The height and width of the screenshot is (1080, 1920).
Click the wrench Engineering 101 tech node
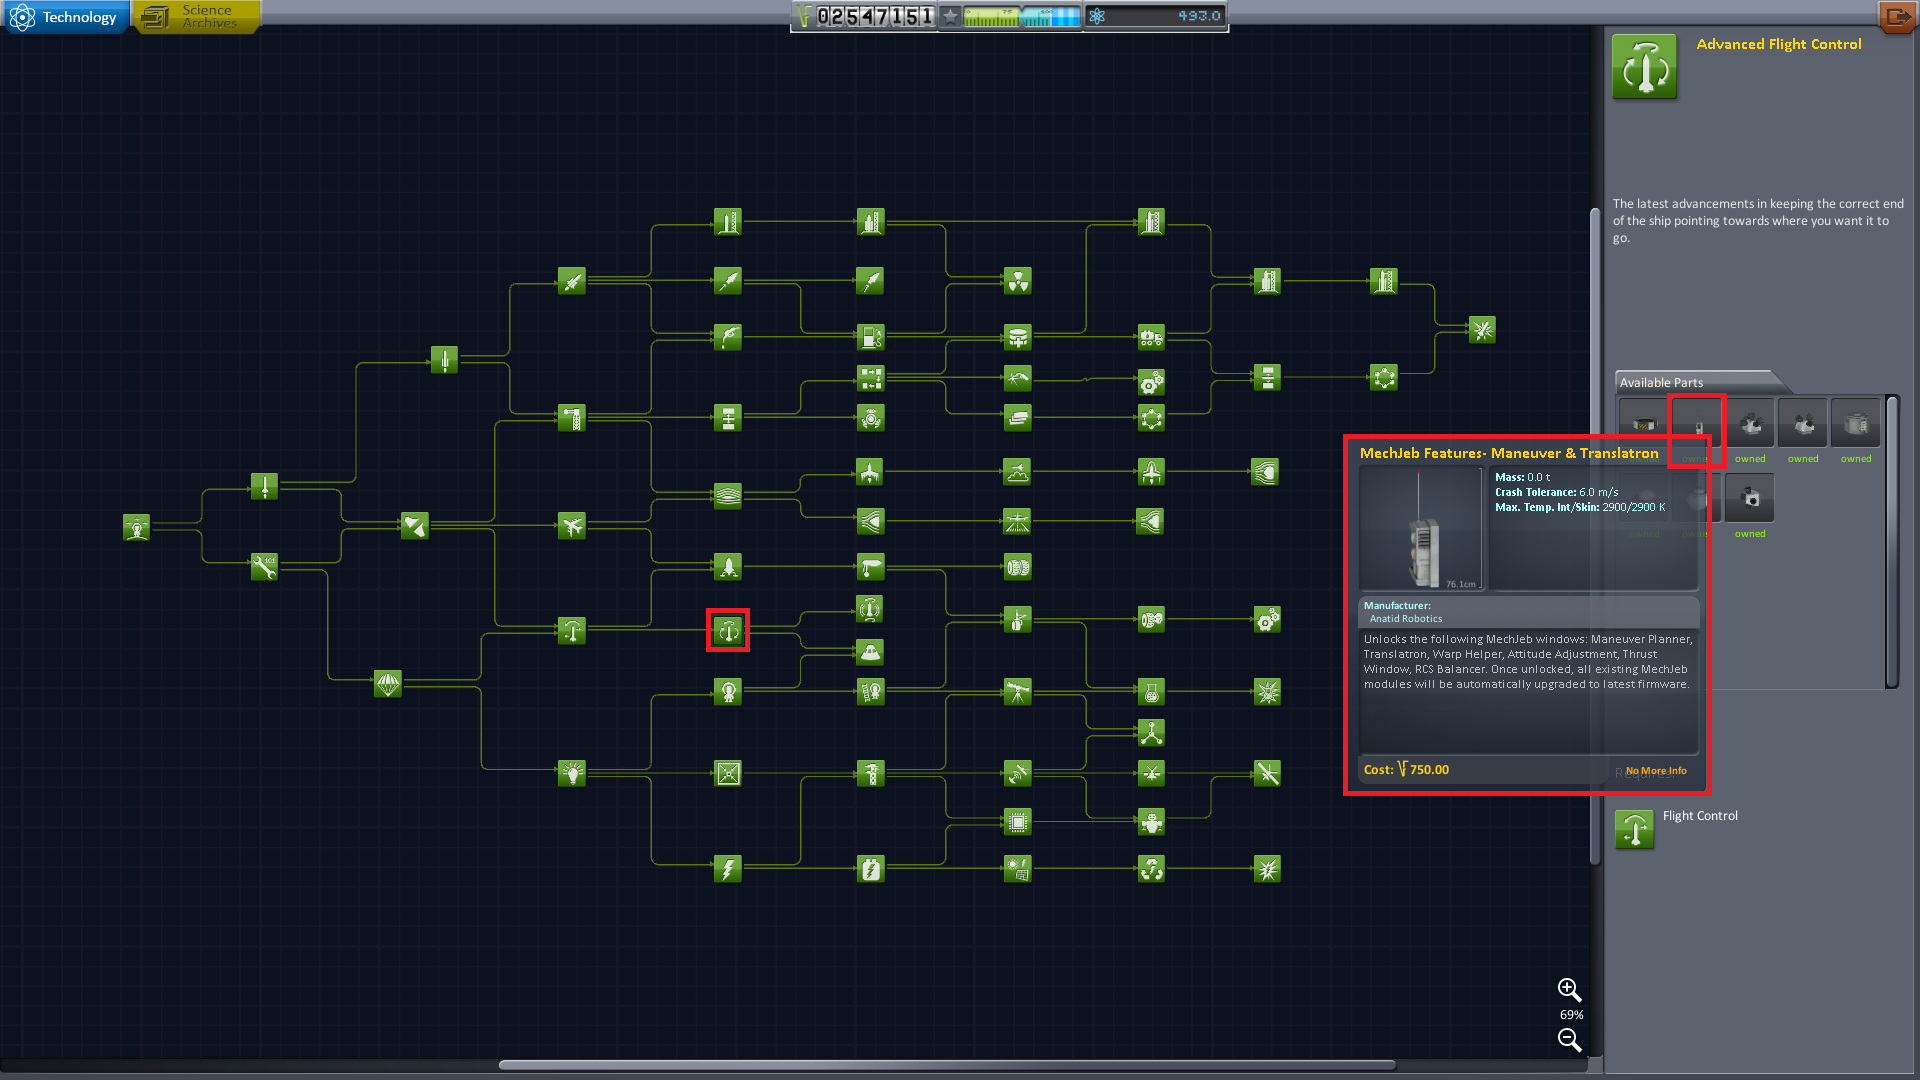pyautogui.click(x=264, y=567)
